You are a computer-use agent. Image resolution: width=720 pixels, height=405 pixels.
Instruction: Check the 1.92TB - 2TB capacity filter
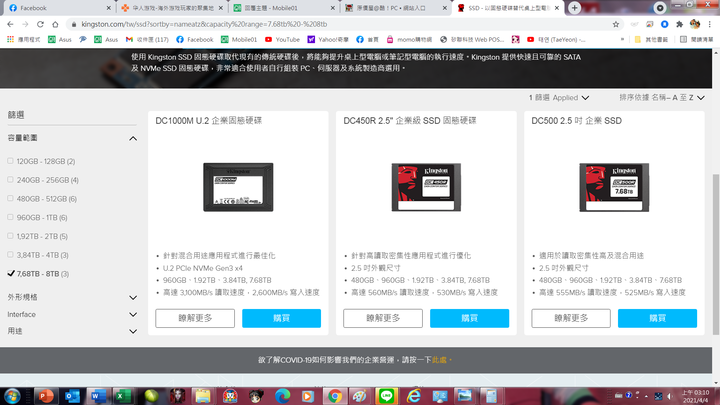(10, 236)
